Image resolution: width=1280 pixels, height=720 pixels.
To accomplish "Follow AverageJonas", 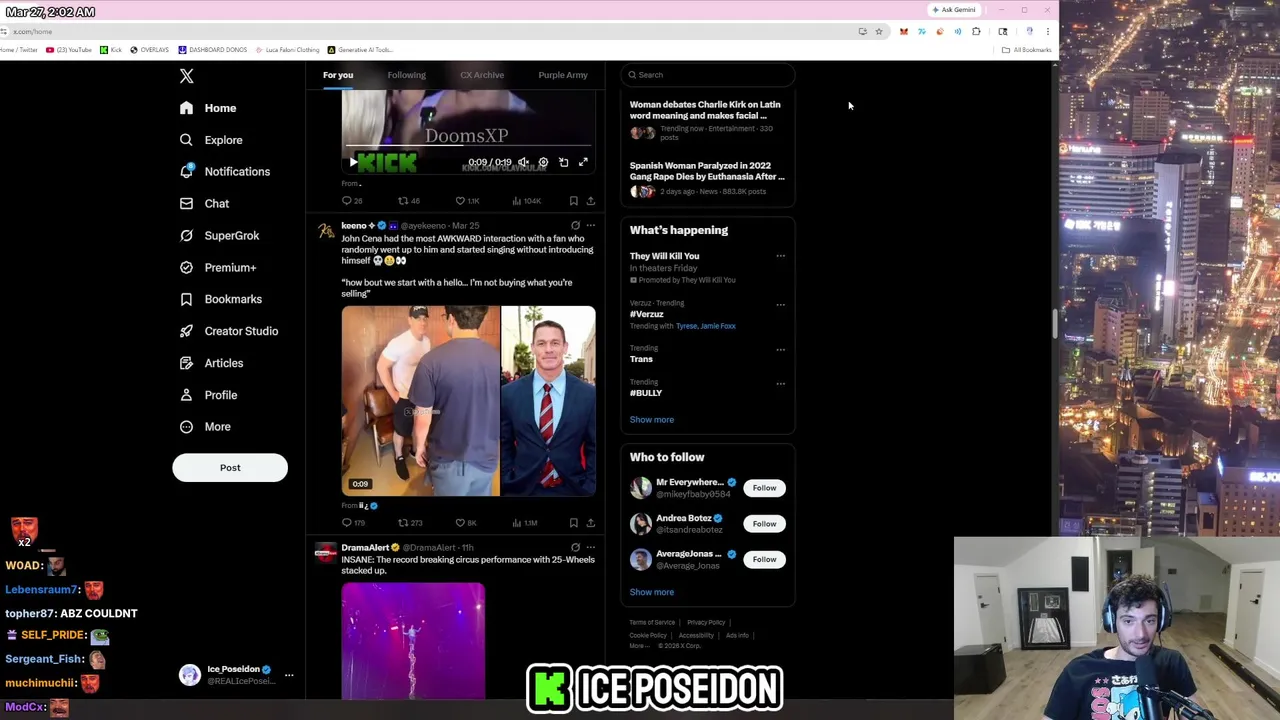I will pos(764,560).
